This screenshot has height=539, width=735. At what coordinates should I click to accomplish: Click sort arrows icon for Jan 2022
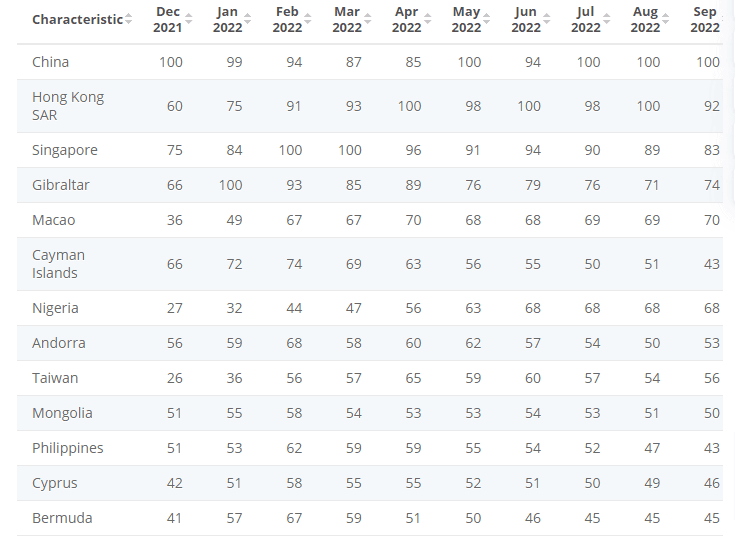[x=248, y=20]
